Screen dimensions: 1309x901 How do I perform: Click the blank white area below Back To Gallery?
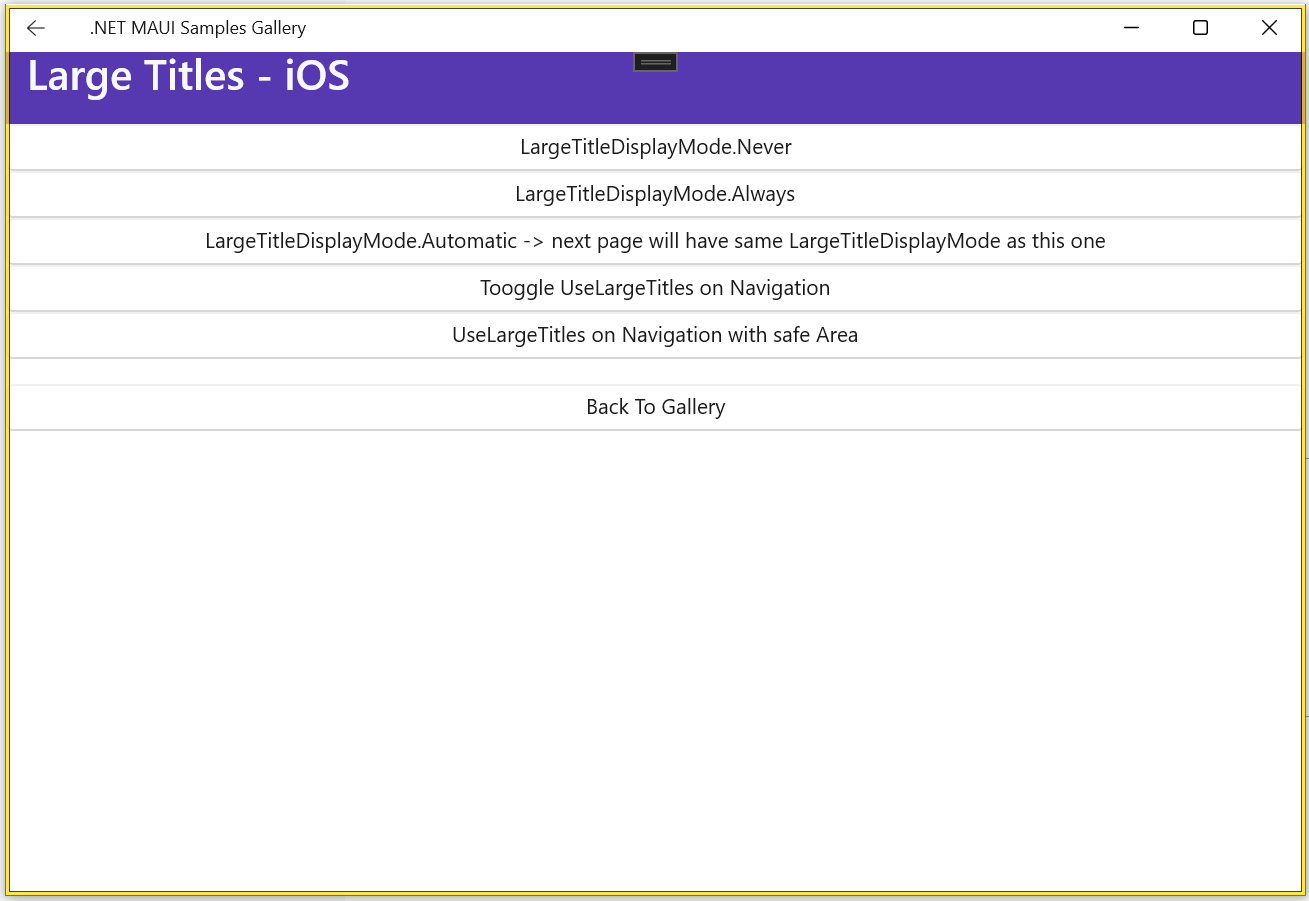pos(655,650)
